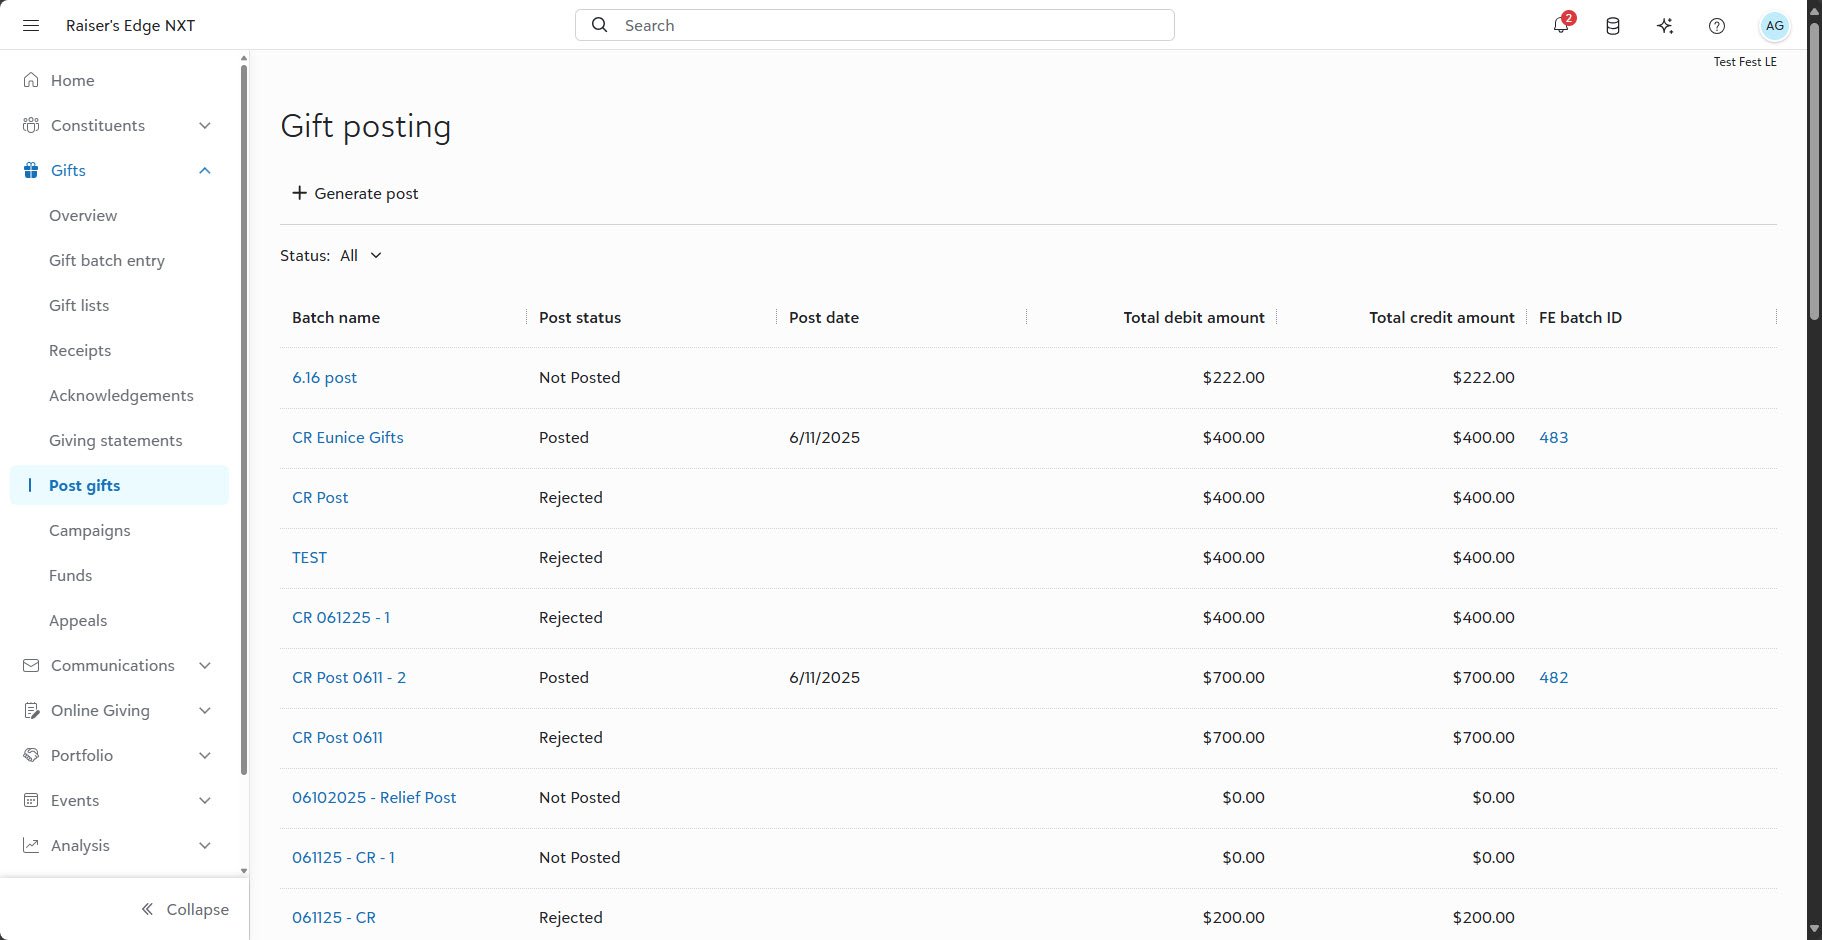
Task: Click the $222.00 debit amount for 6.16 post
Action: 1233,377
